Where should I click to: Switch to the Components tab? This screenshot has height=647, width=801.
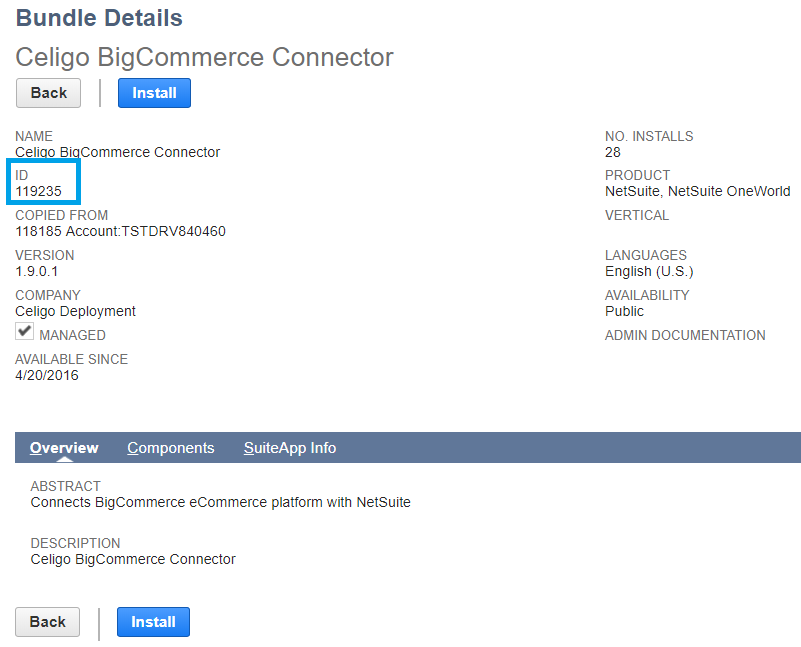170,448
